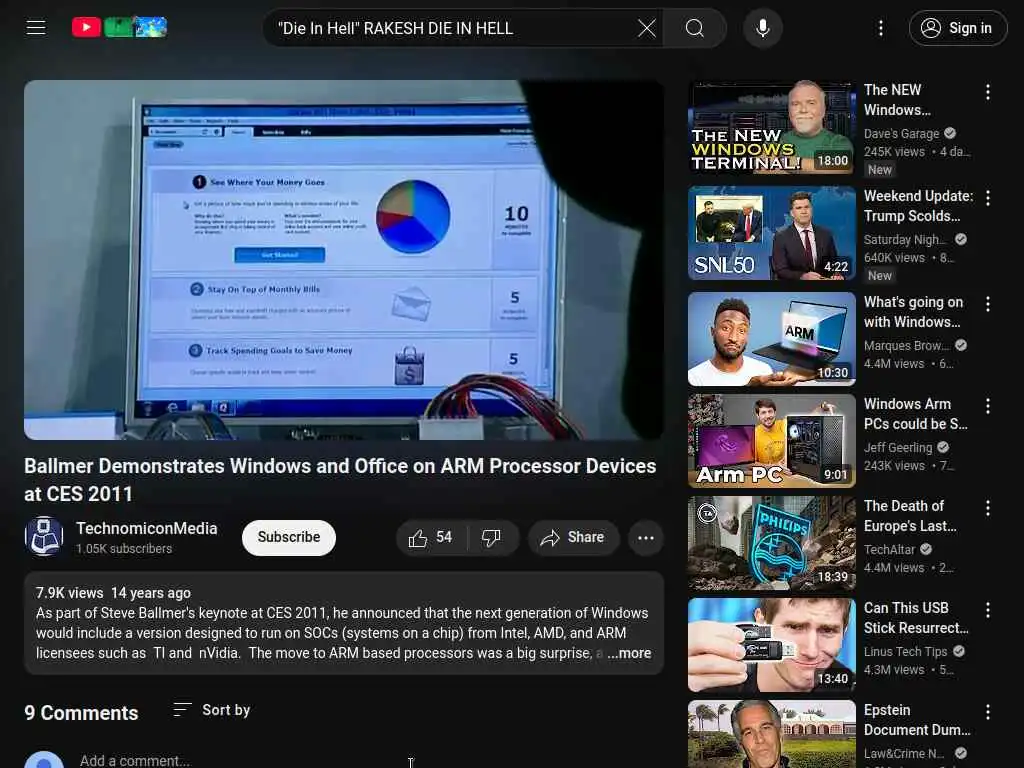The height and width of the screenshot is (768, 1024).
Task: Click the 1.05K subscribers text
Action: coord(124,549)
